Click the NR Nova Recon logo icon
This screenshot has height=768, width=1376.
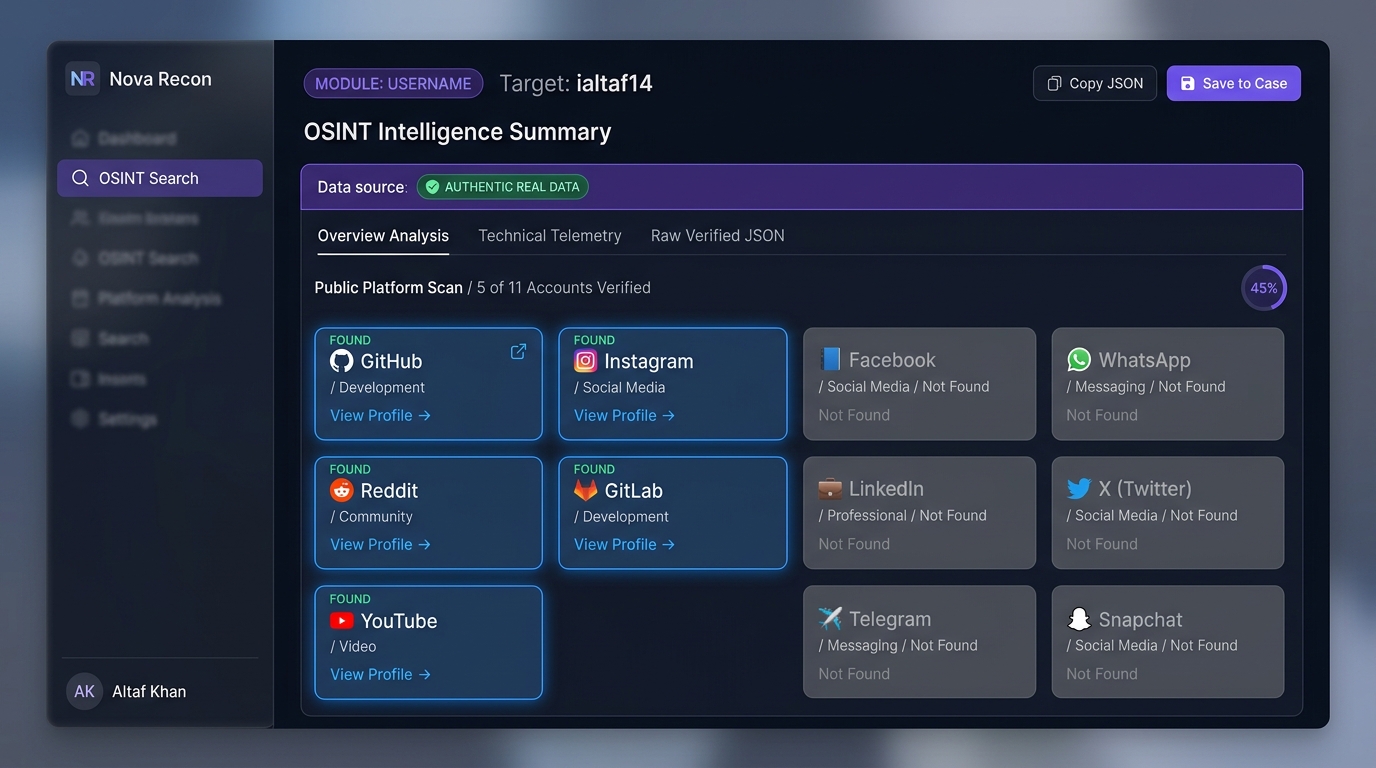(x=83, y=79)
